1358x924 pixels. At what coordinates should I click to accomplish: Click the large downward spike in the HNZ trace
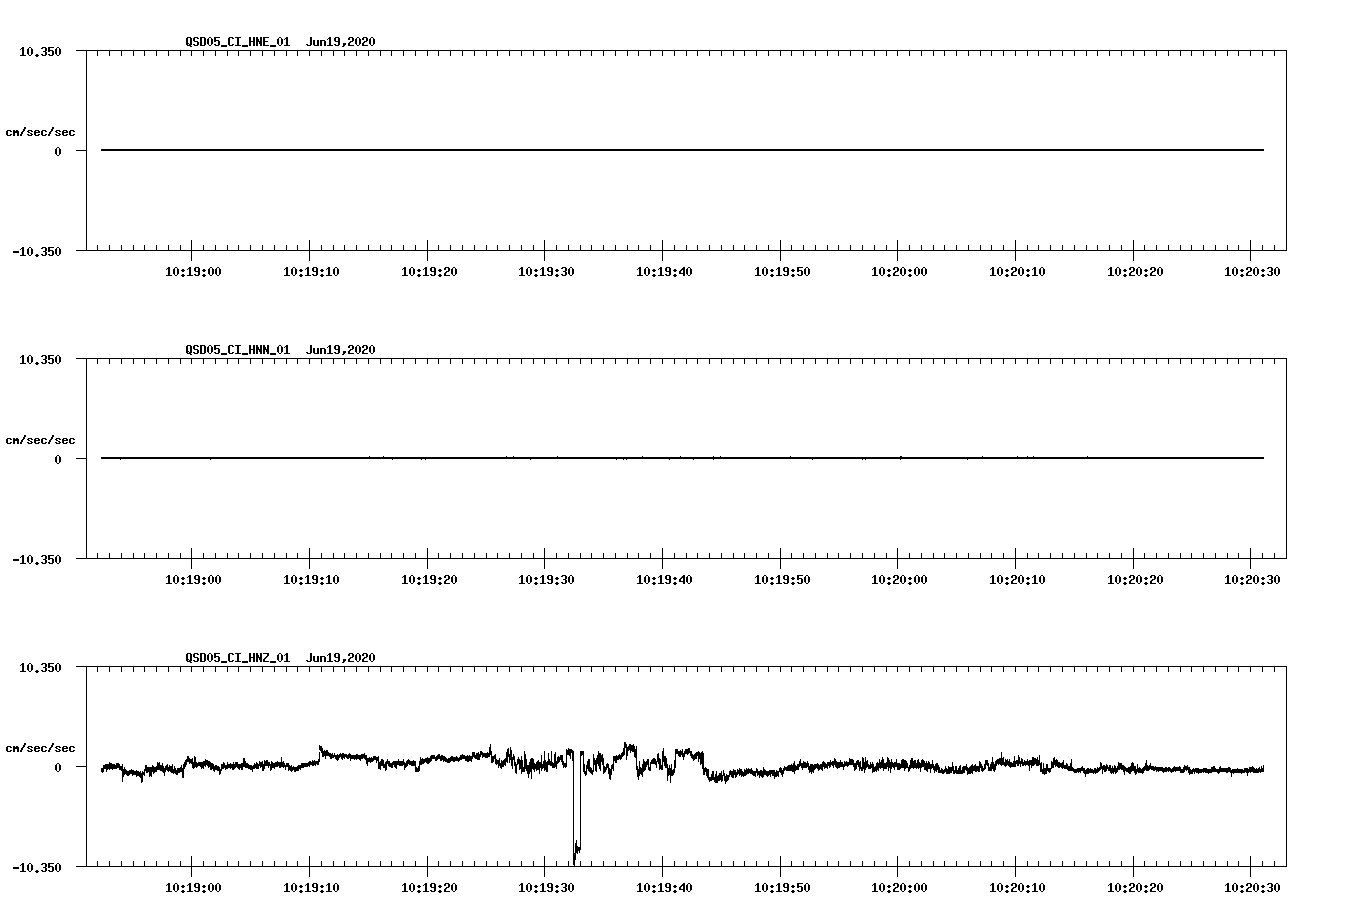(576, 810)
